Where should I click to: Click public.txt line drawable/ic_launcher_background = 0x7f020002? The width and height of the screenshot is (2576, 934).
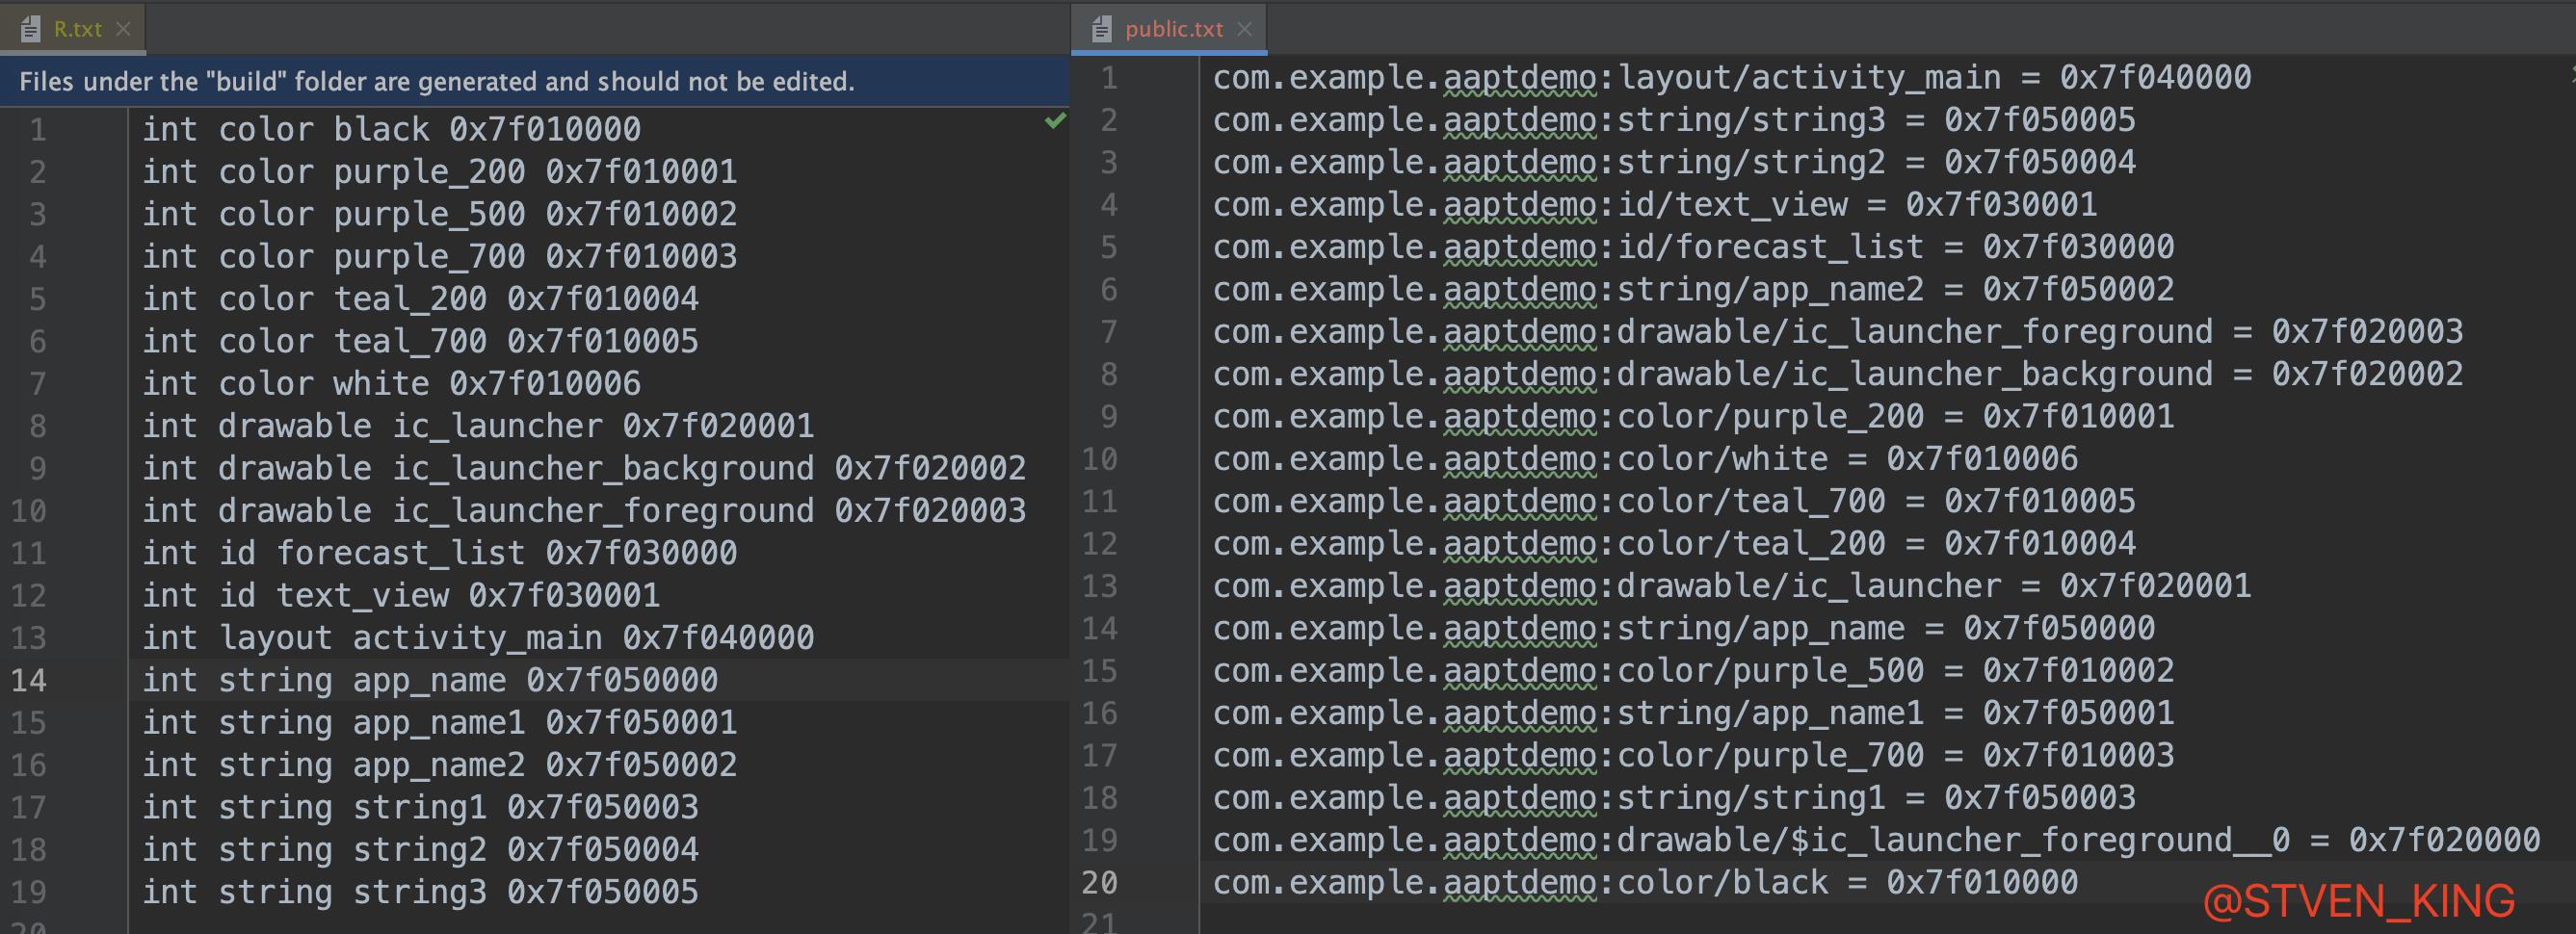[1838, 374]
